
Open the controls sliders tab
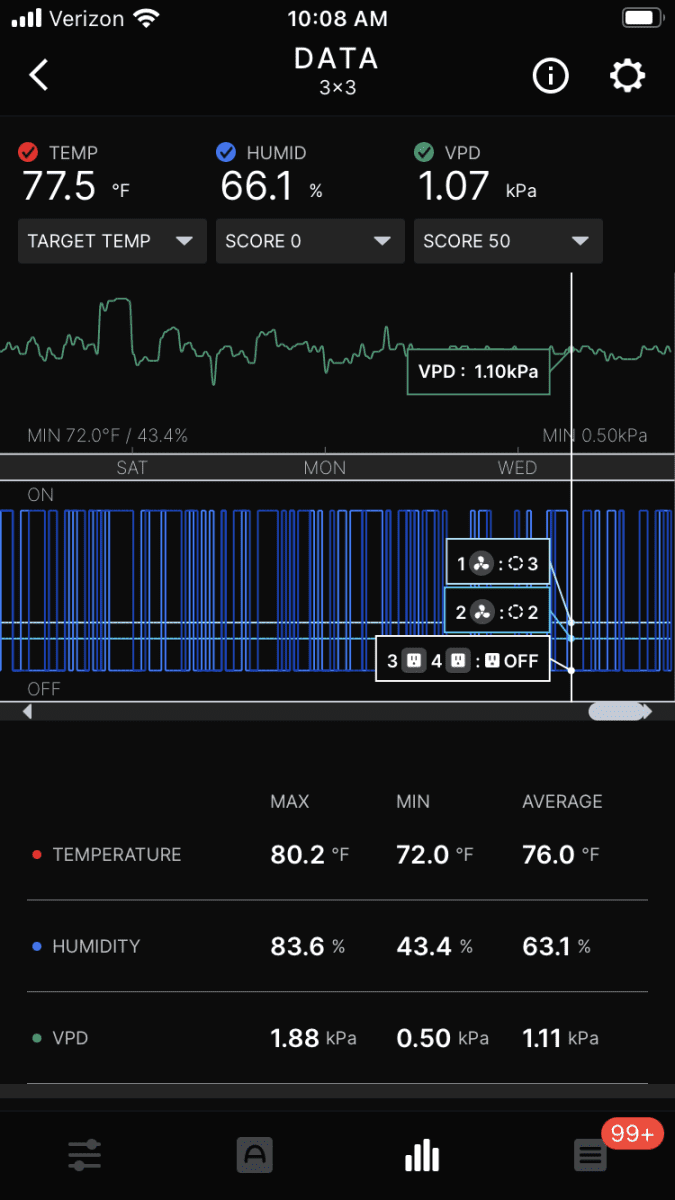pos(84,1156)
